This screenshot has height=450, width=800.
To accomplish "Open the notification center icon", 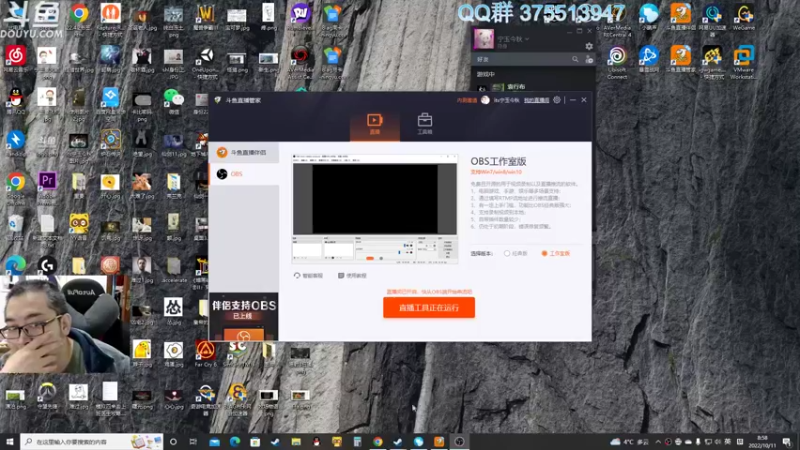I will pyautogui.click(x=787, y=442).
